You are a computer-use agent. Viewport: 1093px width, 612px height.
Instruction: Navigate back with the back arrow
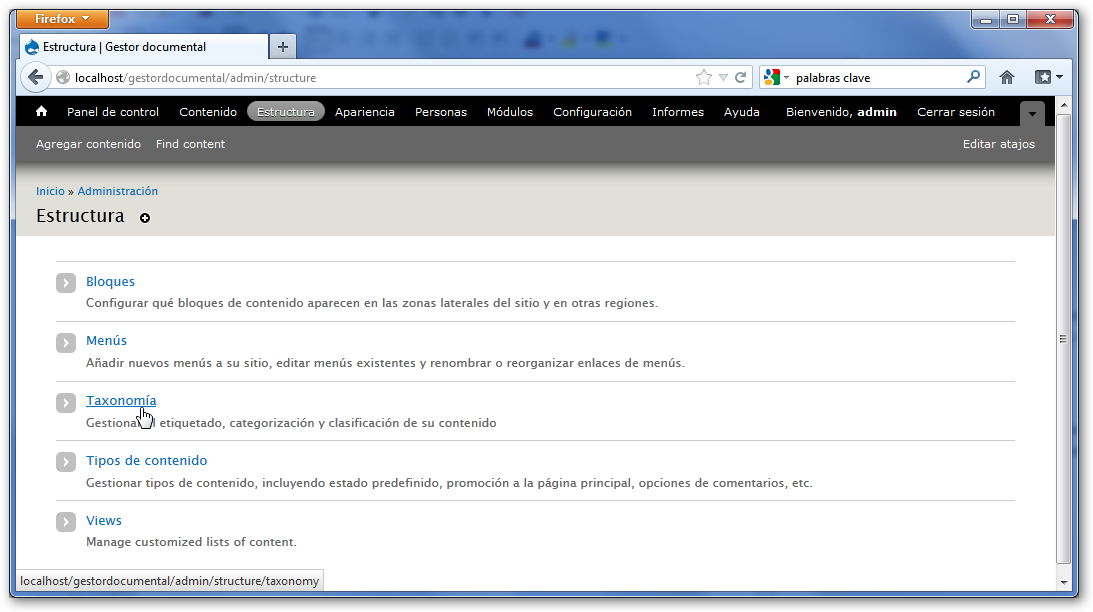(35, 77)
